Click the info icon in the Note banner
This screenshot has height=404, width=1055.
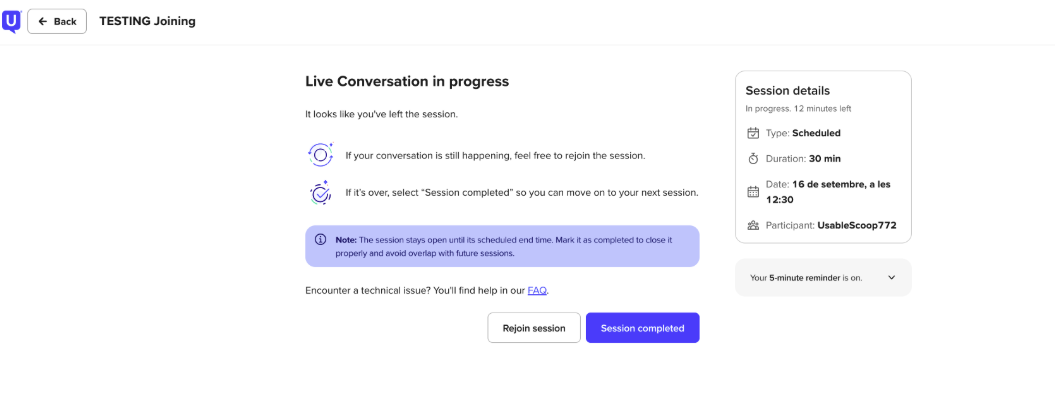pyautogui.click(x=320, y=240)
